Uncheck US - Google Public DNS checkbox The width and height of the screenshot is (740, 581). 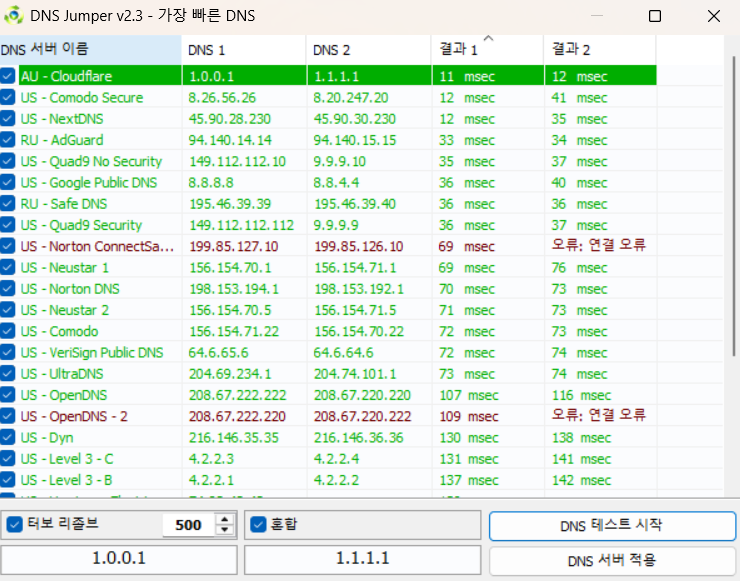pos(8,182)
